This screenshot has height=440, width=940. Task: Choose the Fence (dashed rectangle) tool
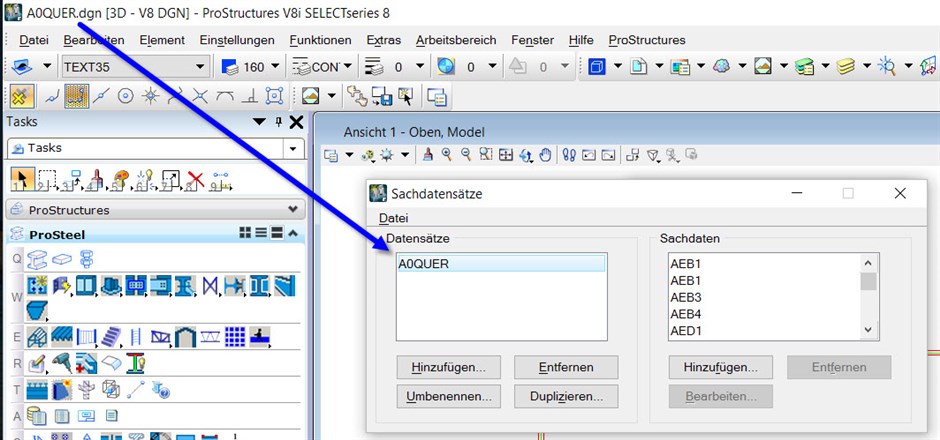(x=47, y=179)
